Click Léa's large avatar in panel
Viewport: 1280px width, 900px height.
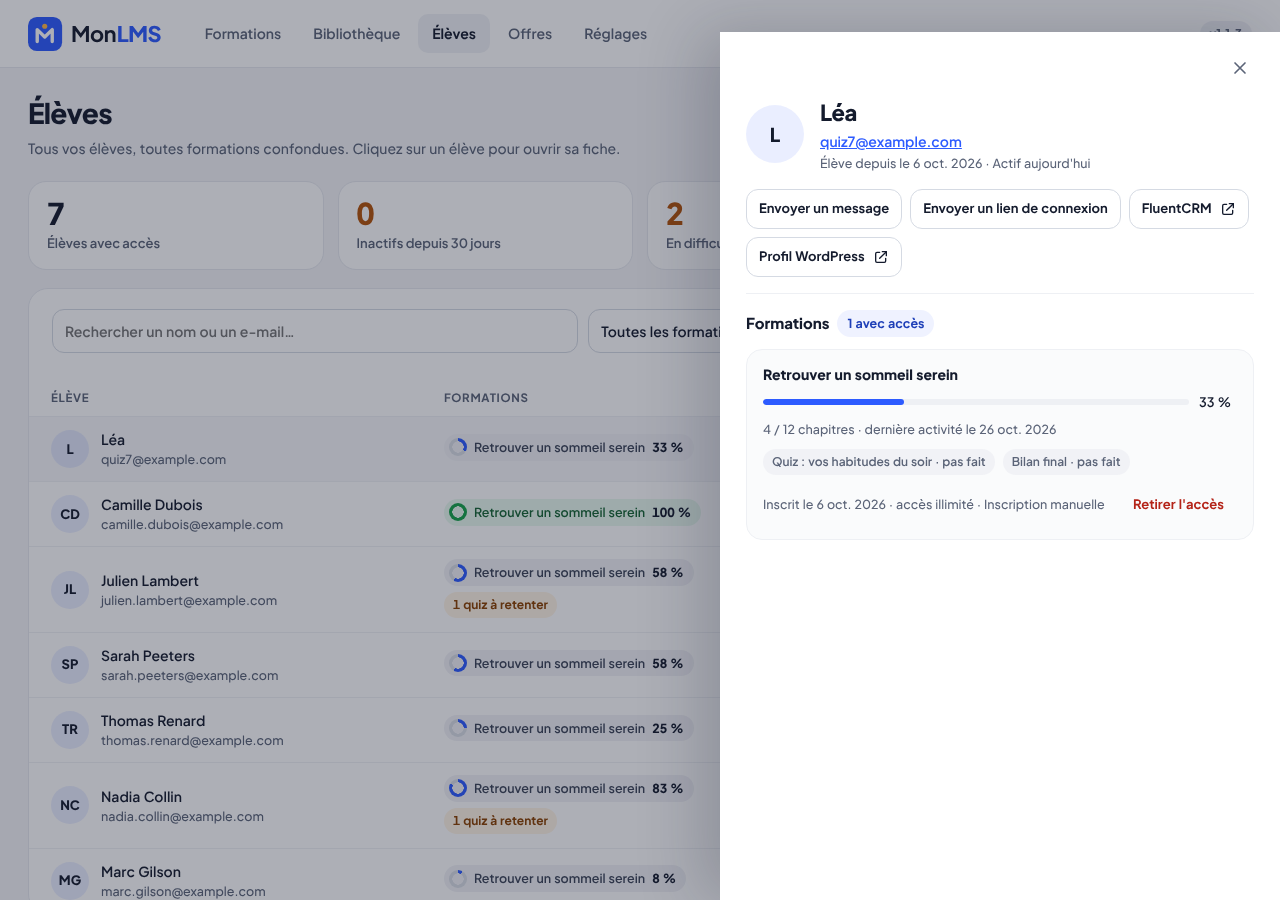click(x=775, y=134)
